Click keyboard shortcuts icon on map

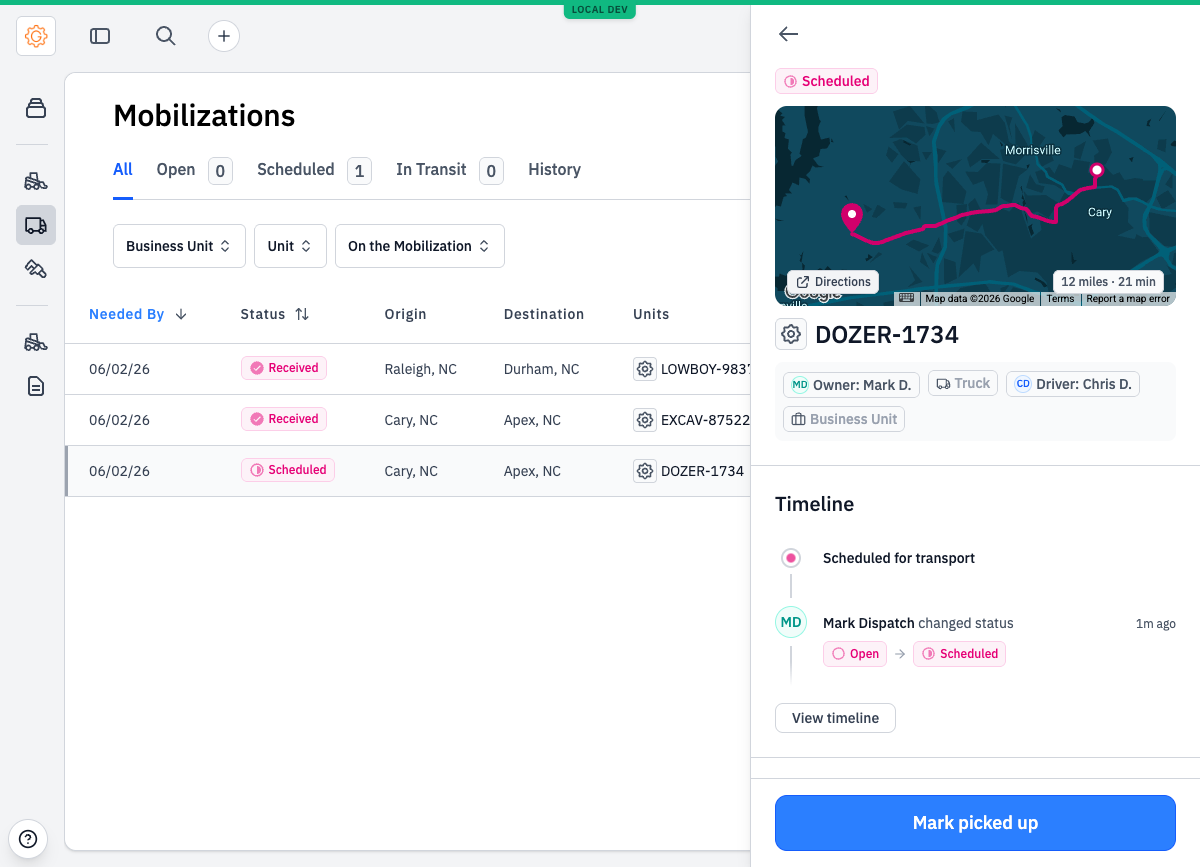click(906, 298)
